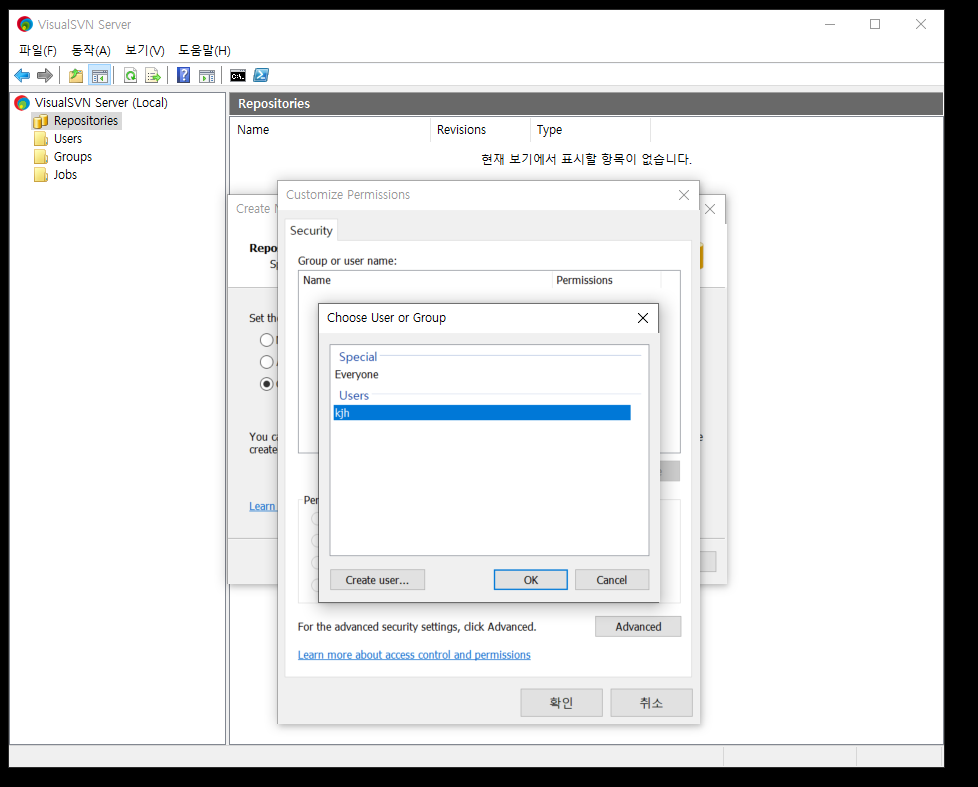Open Help with the blue question-mark icon
Viewport: 978px width, 787px height.
point(183,75)
